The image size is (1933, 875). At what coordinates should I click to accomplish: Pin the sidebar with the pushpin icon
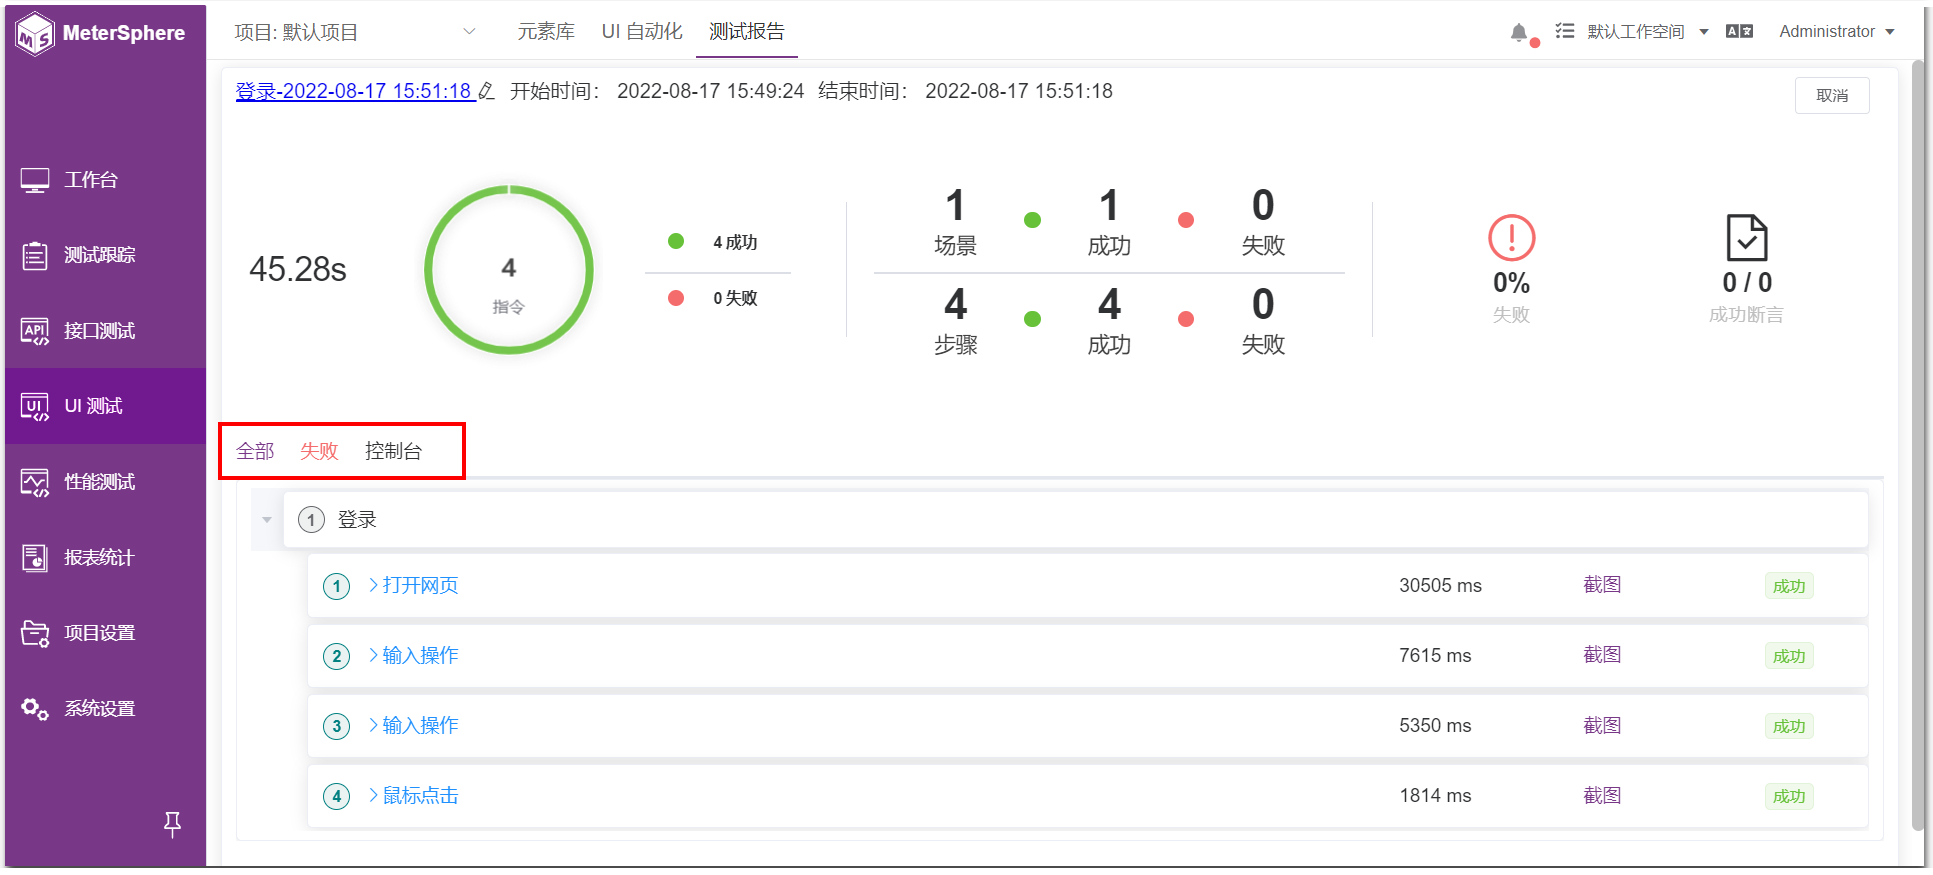[x=172, y=824]
